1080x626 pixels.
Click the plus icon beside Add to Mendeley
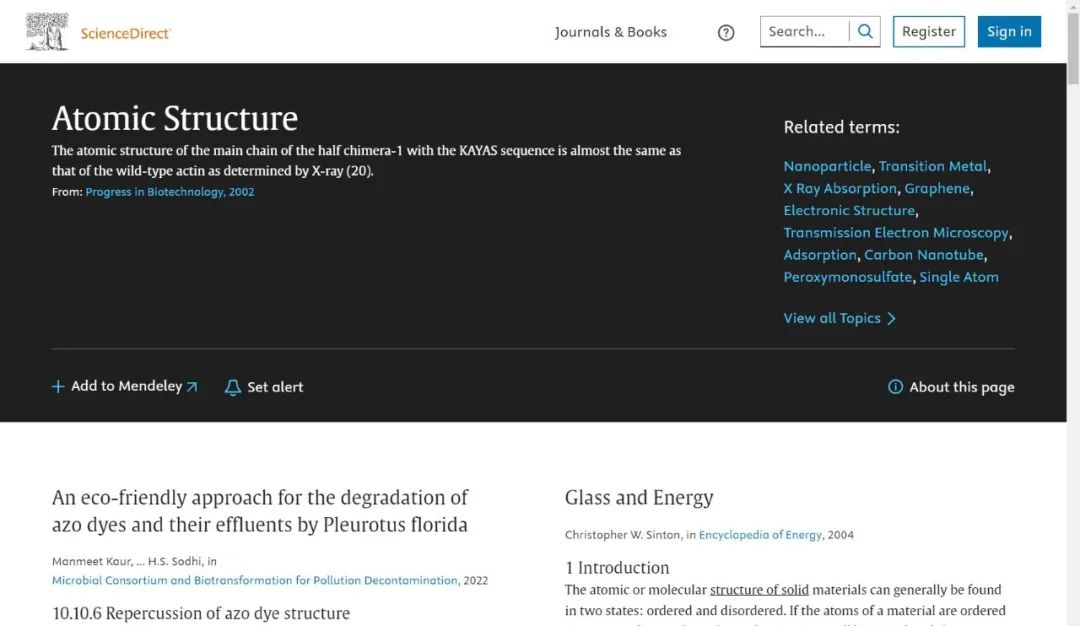tap(58, 387)
